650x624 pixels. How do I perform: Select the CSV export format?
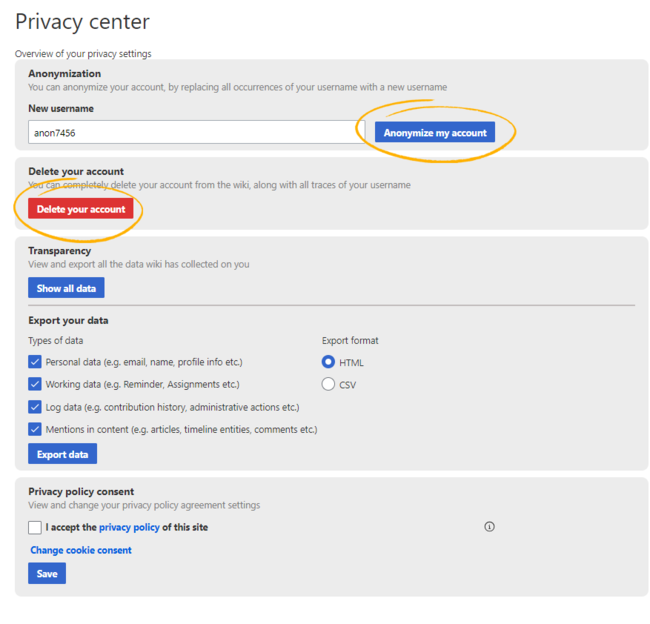(328, 384)
